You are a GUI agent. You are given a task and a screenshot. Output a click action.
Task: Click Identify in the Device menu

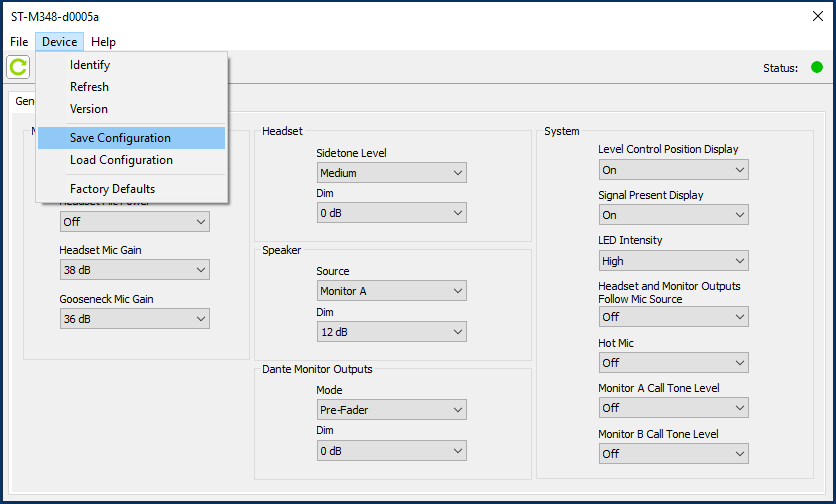90,65
